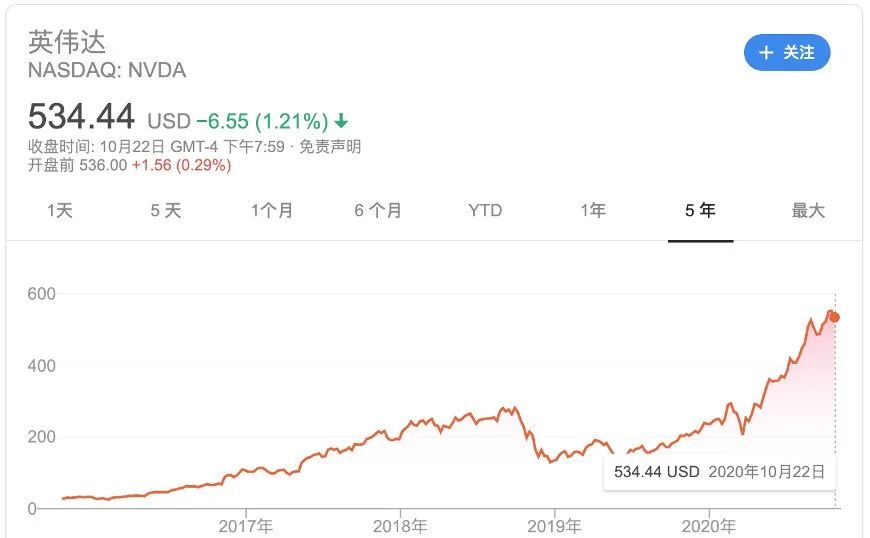Image resolution: width=870 pixels, height=538 pixels.
Task: Click the NASDAQ: NVDA ticker text
Action: [x=107, y=70]
